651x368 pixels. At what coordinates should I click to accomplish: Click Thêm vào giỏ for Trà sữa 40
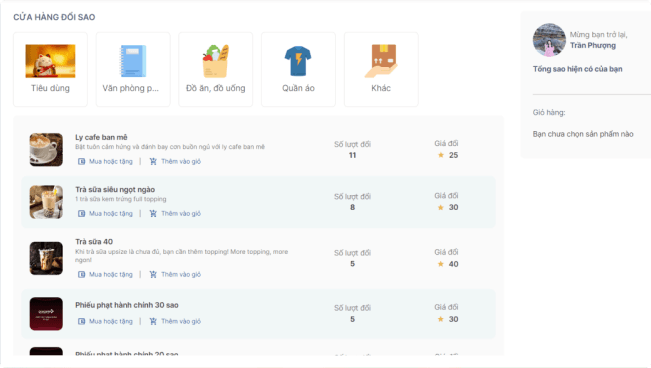click(x=181, y=275)
